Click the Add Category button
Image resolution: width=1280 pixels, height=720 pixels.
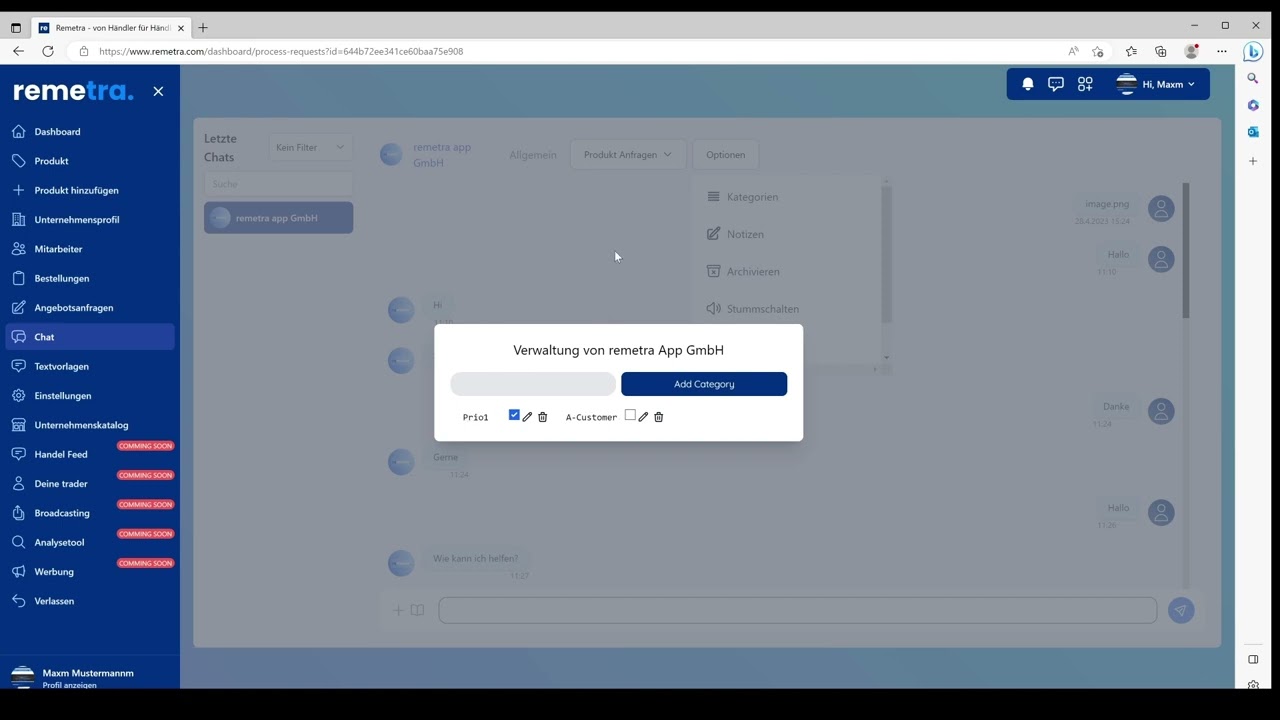pos(704,384)
